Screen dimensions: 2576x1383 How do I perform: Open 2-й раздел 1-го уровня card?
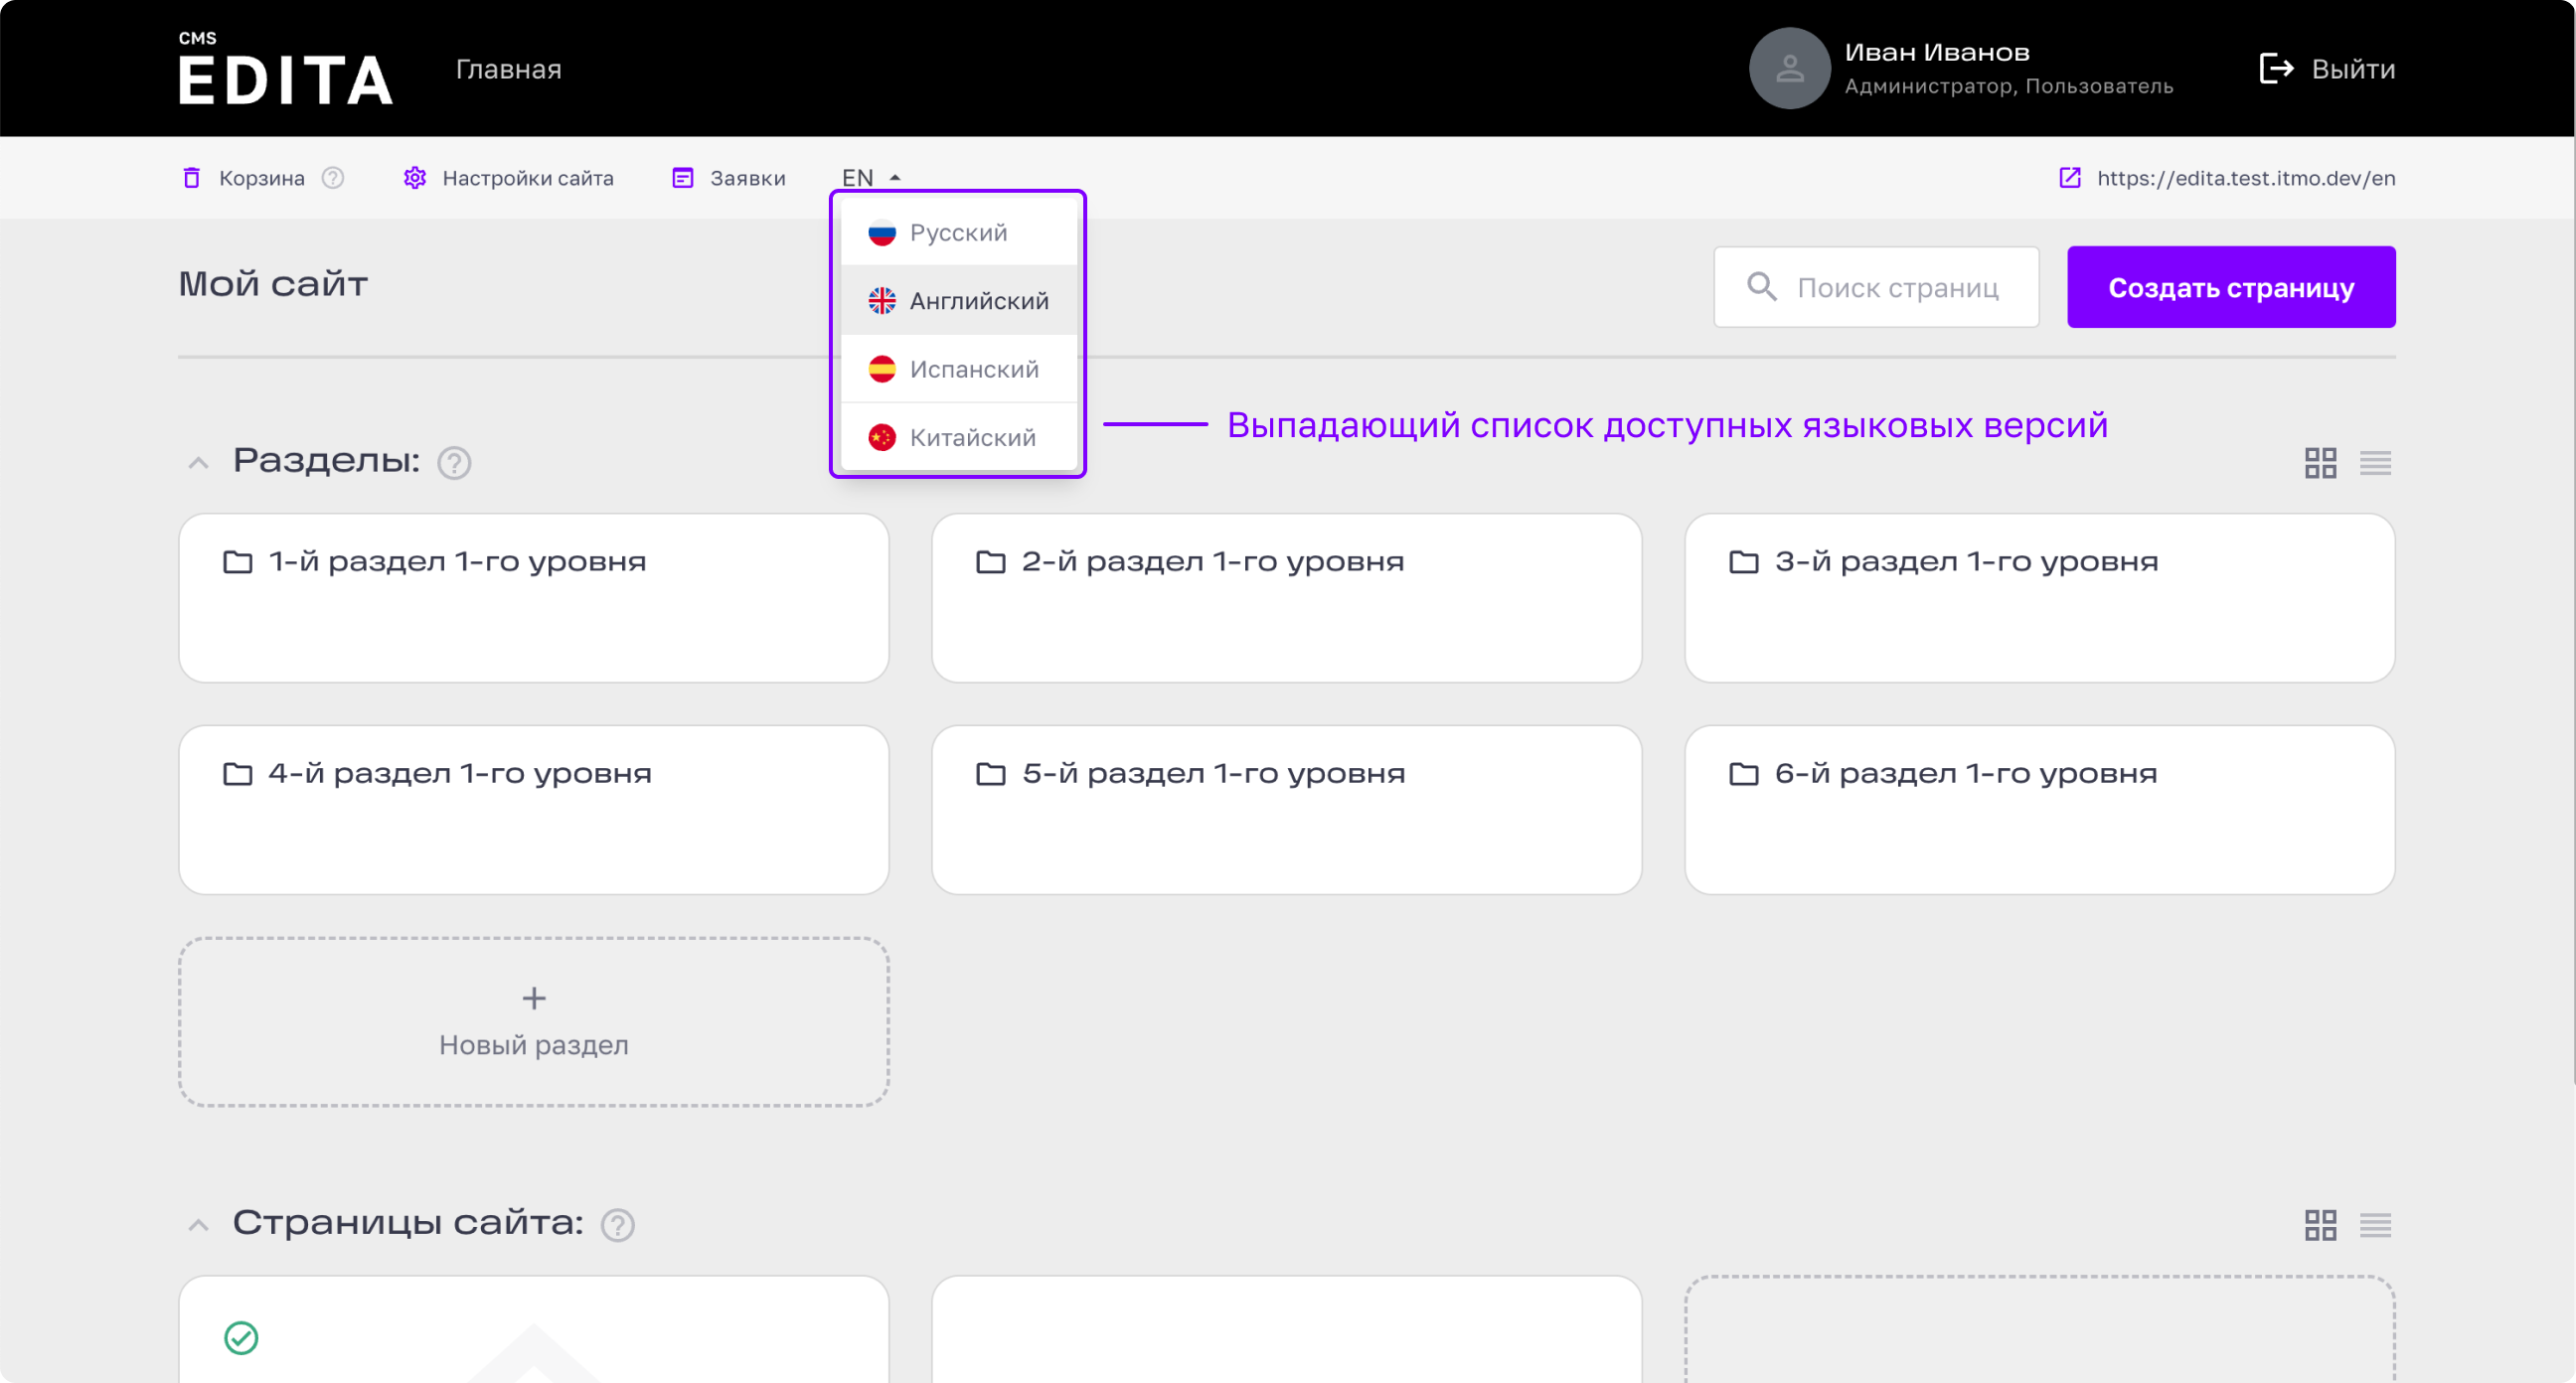1286,598
